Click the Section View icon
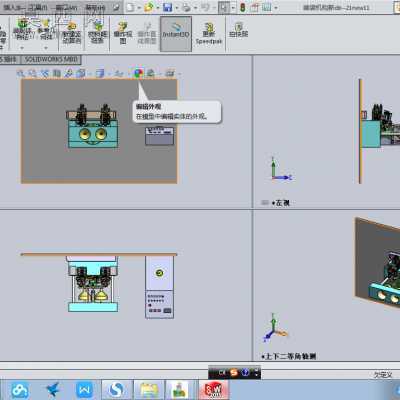This screenshot has width=400, height=400. [x=57, y=73]
